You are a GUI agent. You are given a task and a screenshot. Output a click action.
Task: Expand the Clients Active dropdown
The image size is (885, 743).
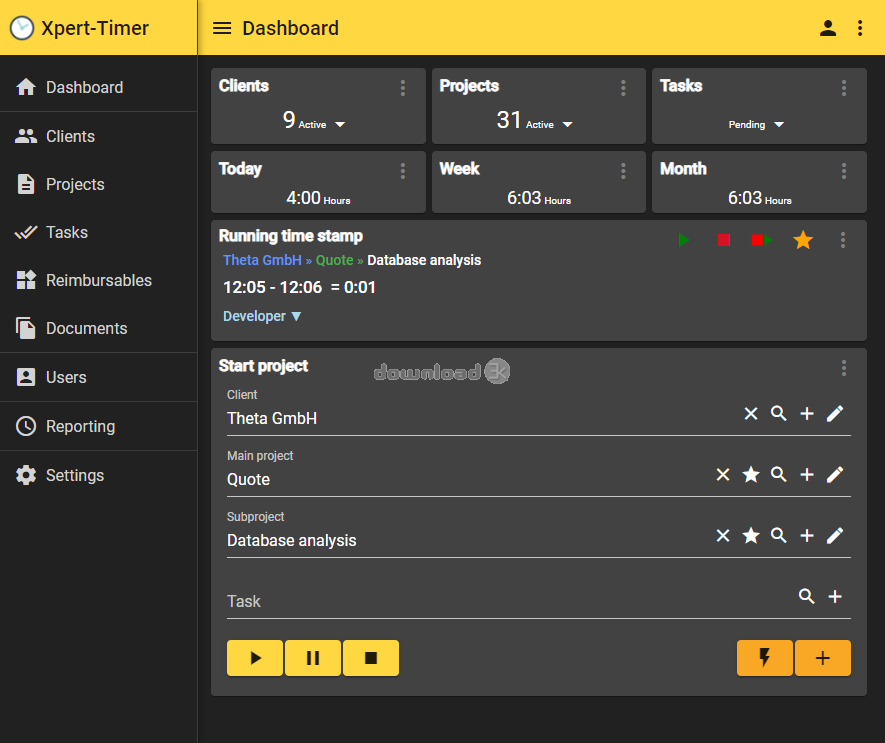point(340,125)
